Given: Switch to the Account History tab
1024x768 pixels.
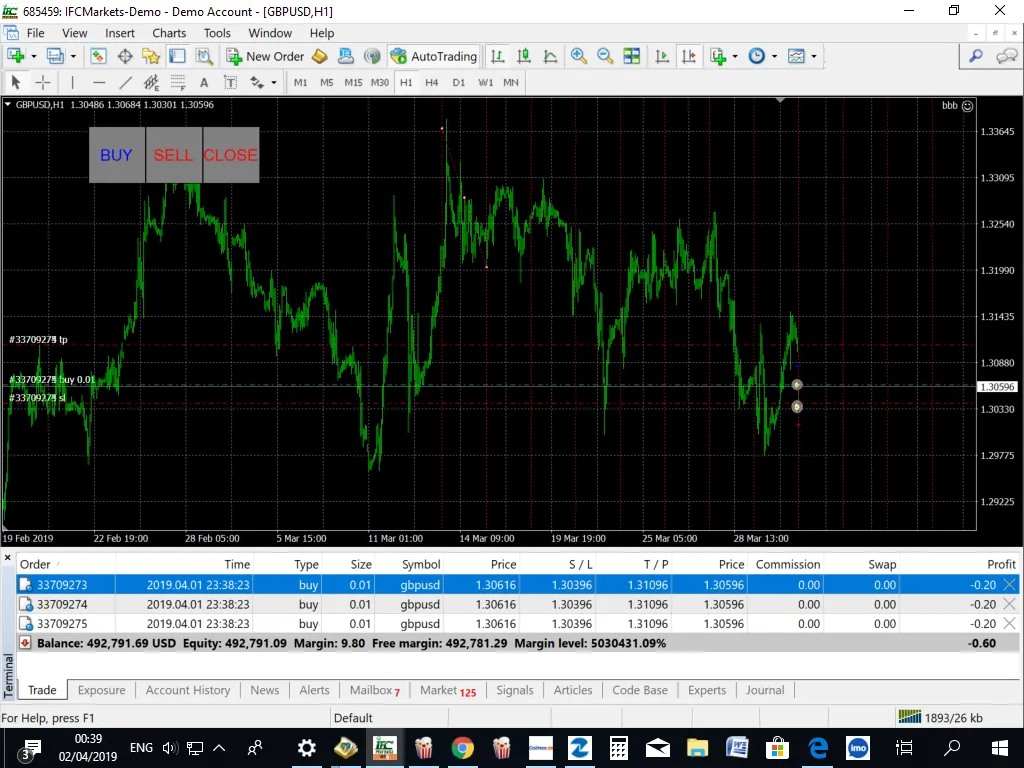Looking at the screenshot, I should pos(188,690).
